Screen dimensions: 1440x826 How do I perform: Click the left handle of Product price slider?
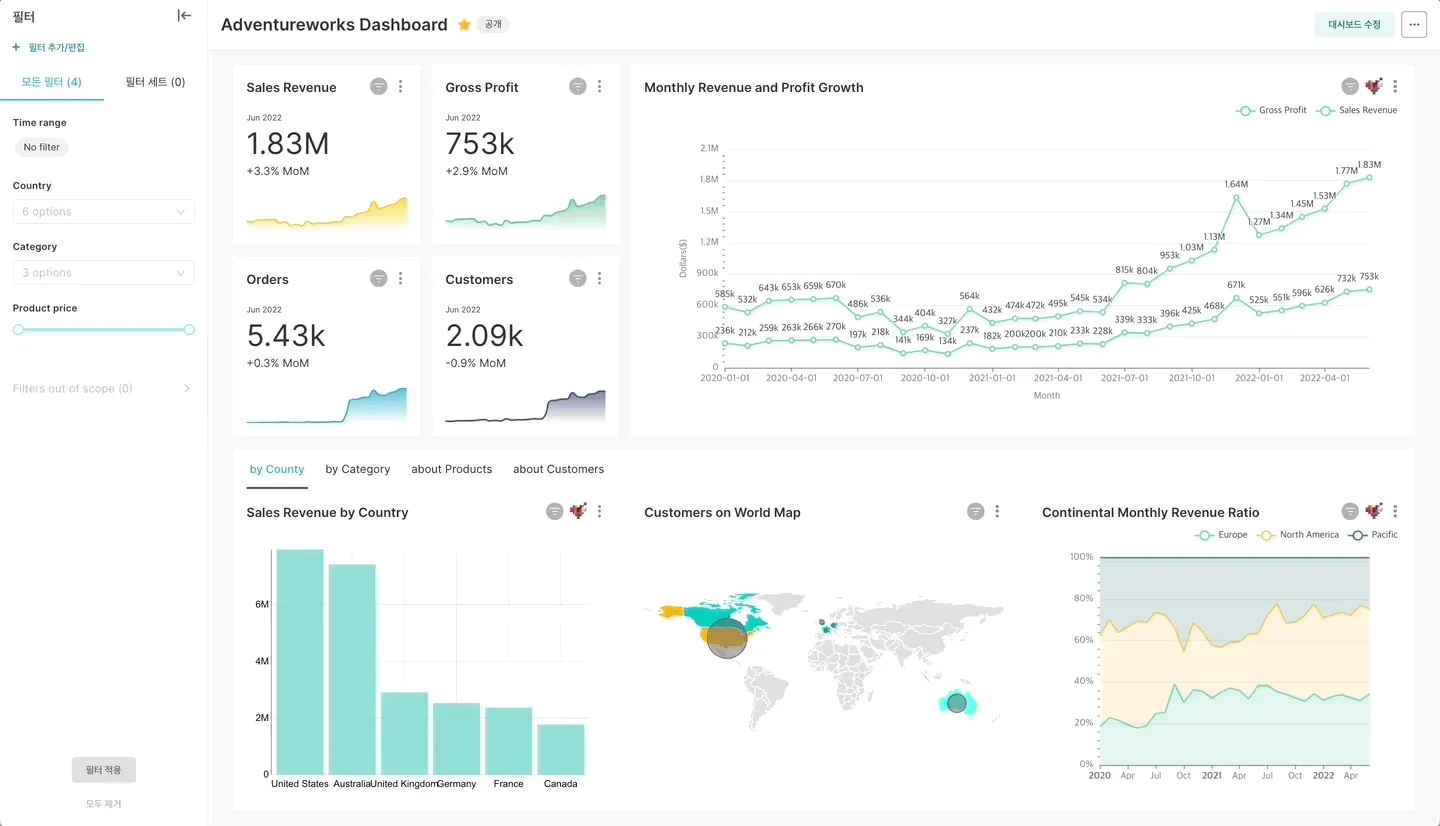pyautogui.click(x=18, y=329)
